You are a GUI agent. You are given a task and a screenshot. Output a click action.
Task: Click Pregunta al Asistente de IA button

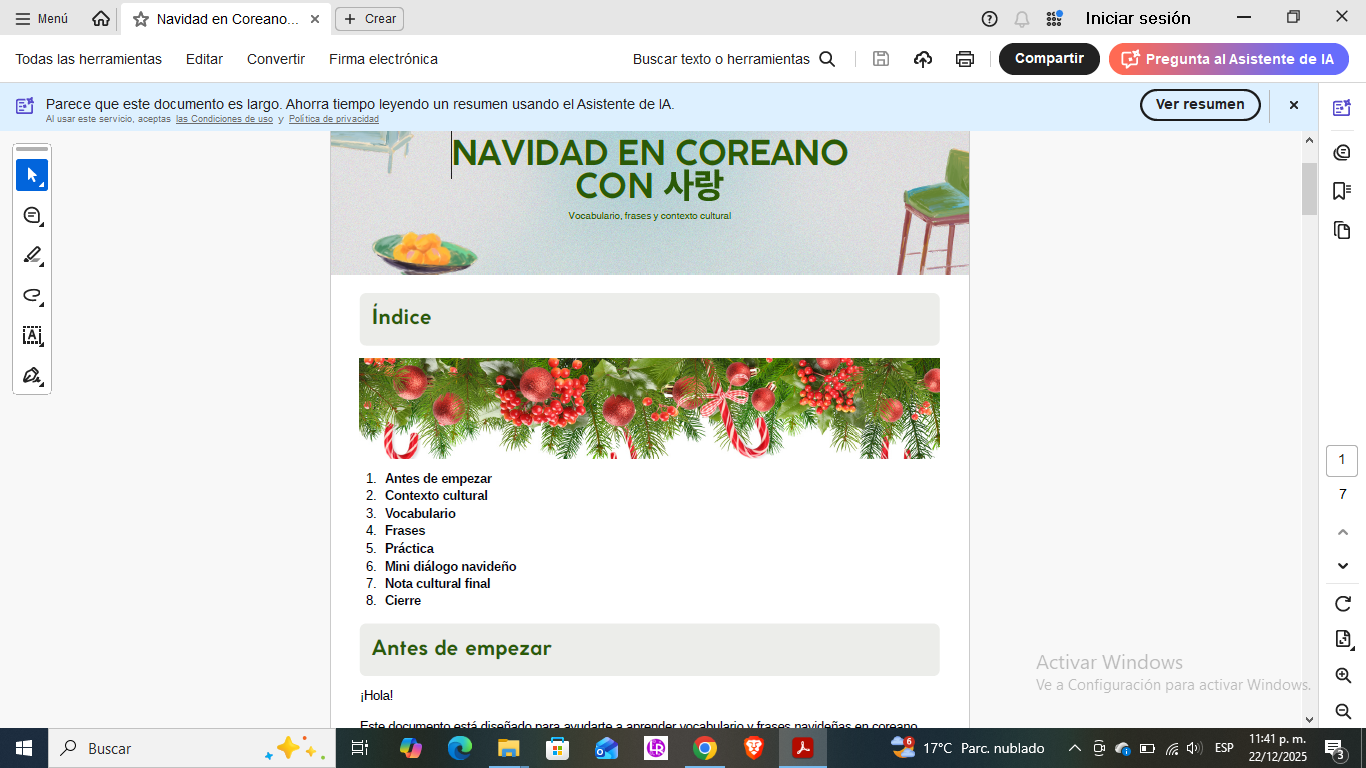pos(1229,59)
